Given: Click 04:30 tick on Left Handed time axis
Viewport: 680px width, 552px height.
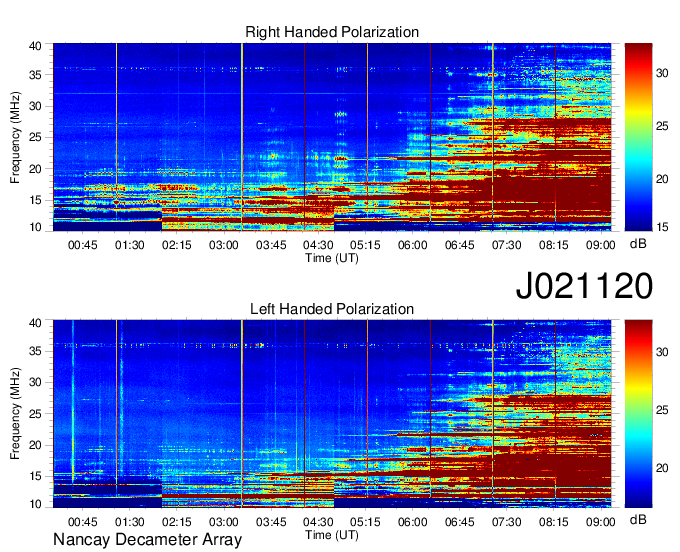Looking at the screenshot, I should (x=318, y=522).
